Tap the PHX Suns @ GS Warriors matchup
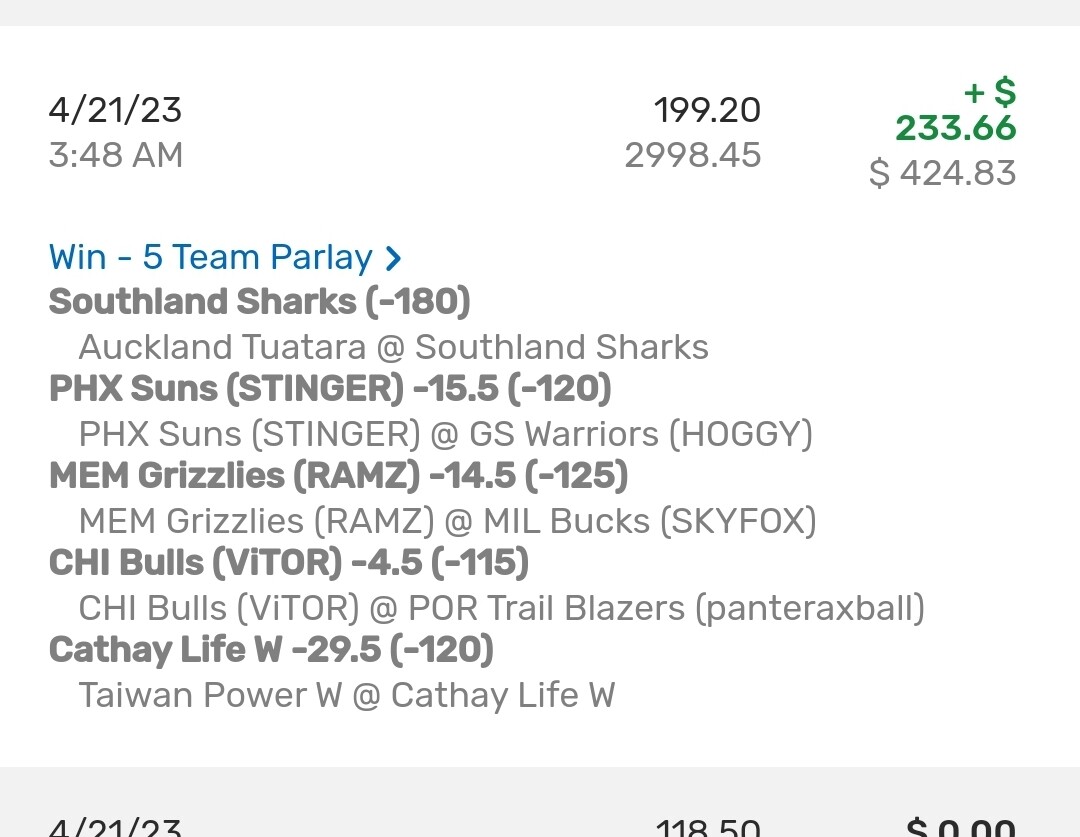This screenshot has height=837, width=1080. [445, 434]
